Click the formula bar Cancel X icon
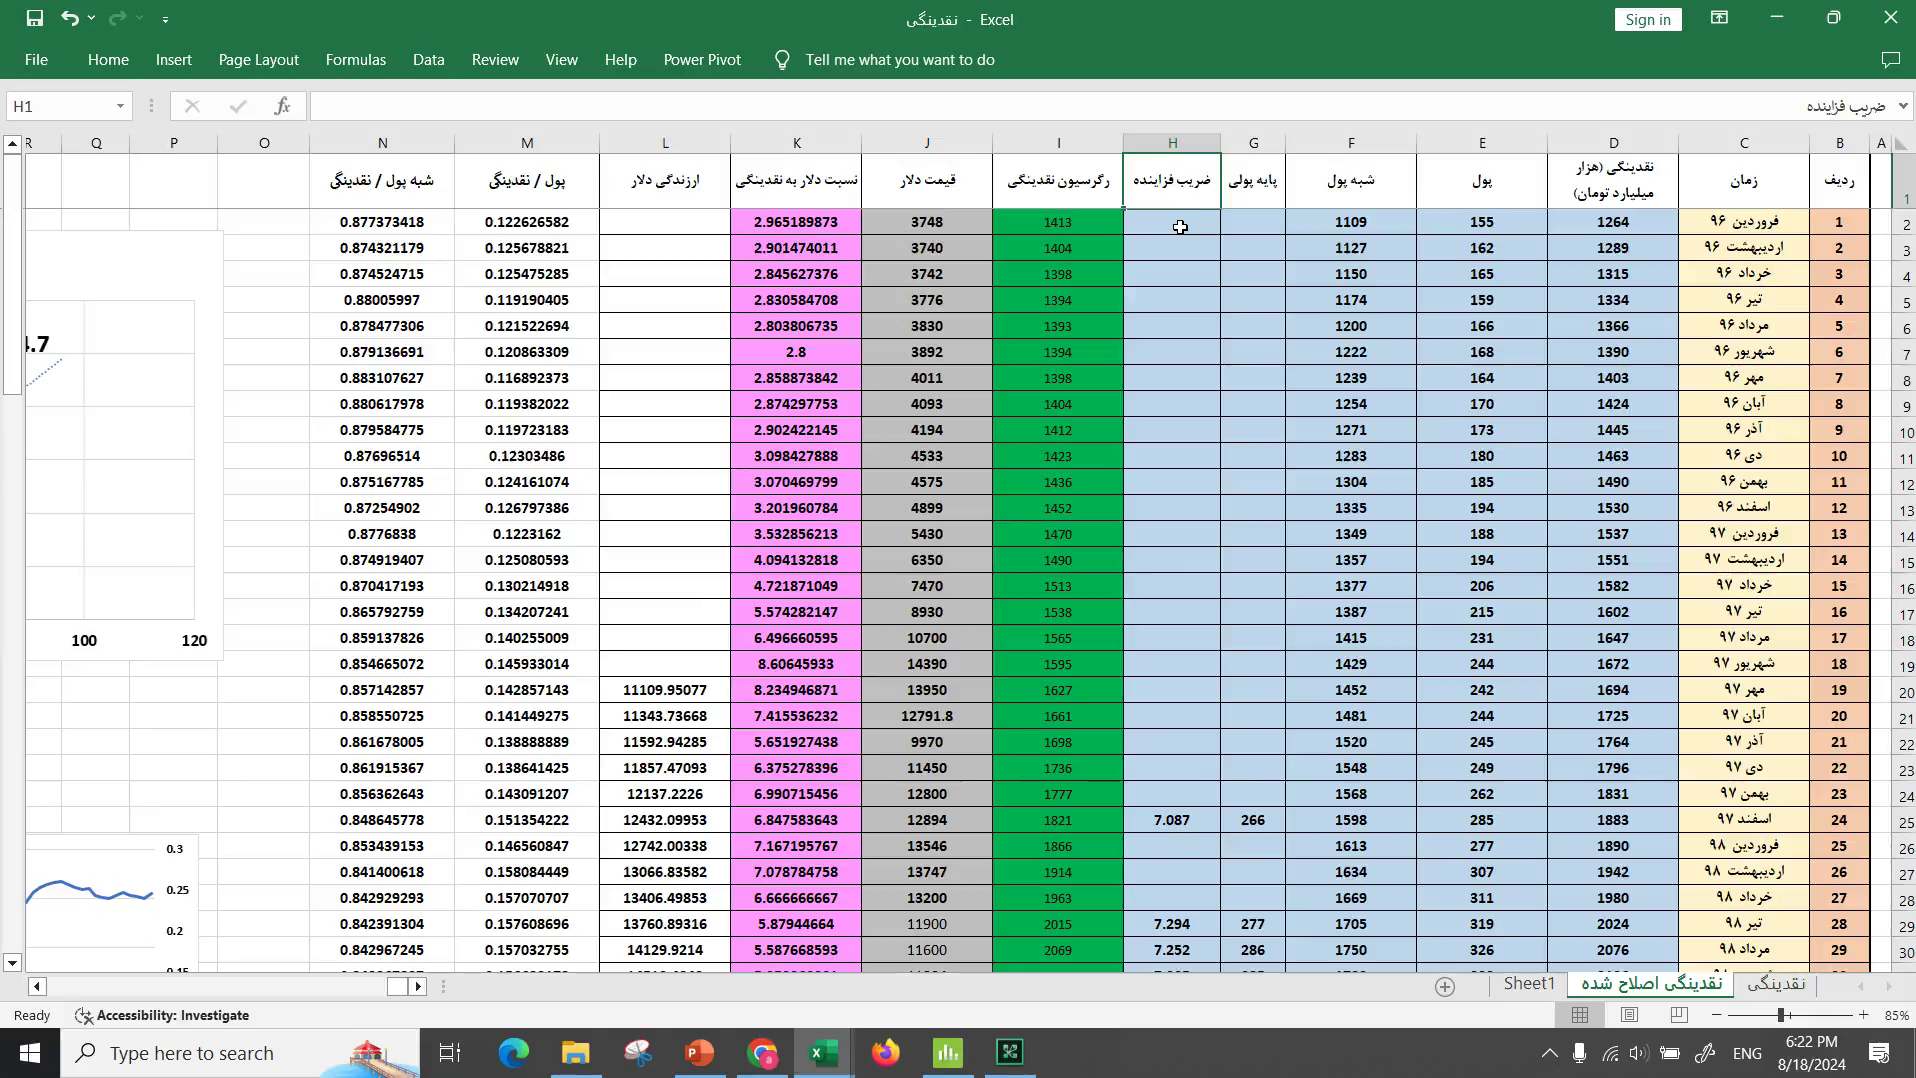 (192, 106)
